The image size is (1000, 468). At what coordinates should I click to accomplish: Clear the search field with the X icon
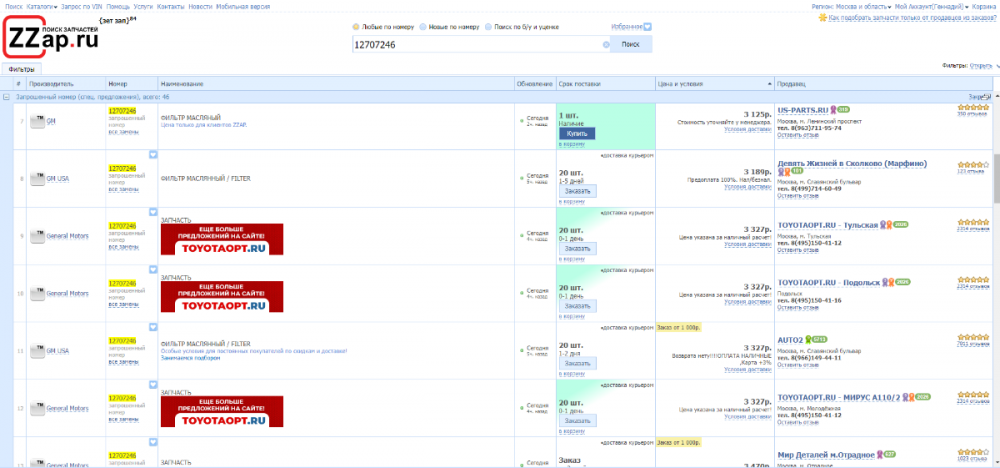[x=606, y=45]
